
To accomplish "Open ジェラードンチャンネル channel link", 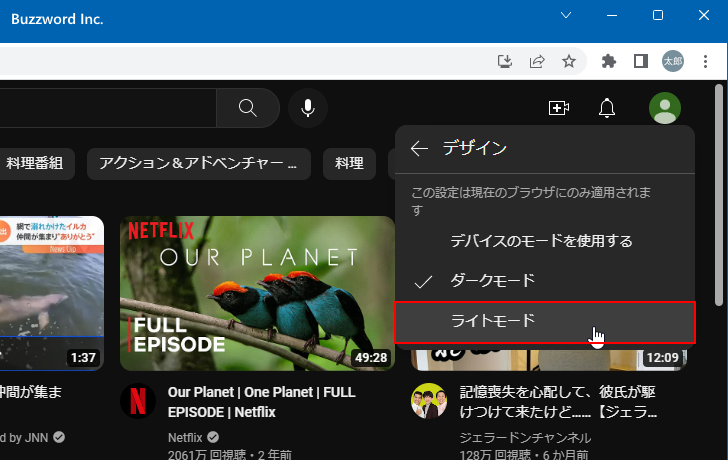I will point(525,438).
